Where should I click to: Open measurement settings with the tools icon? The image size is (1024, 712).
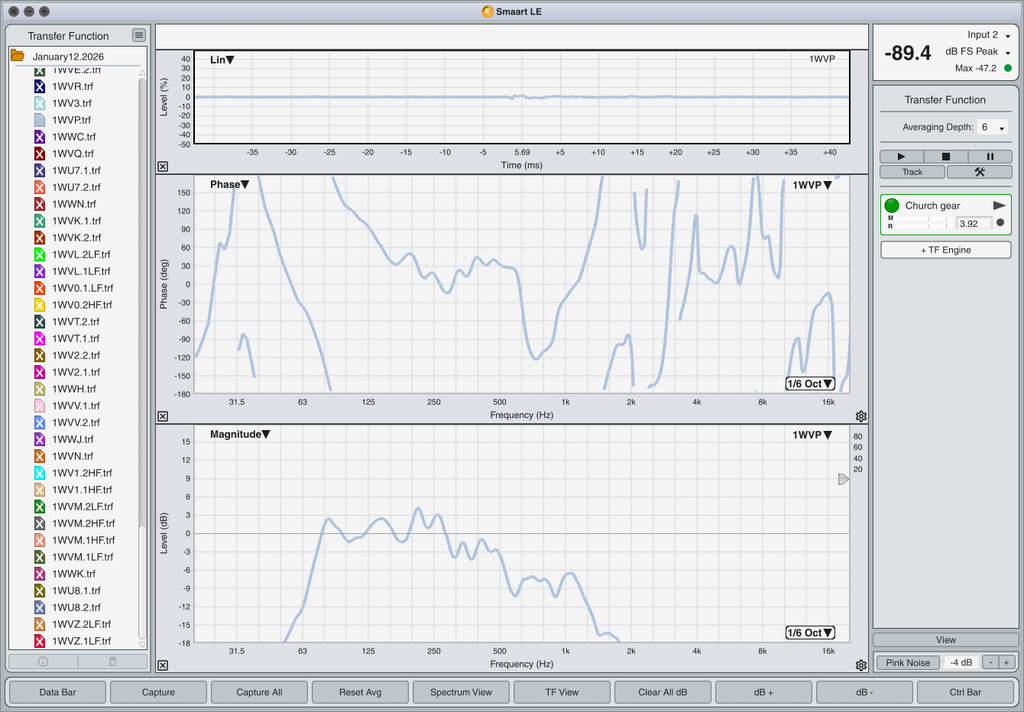click(979, 172)
